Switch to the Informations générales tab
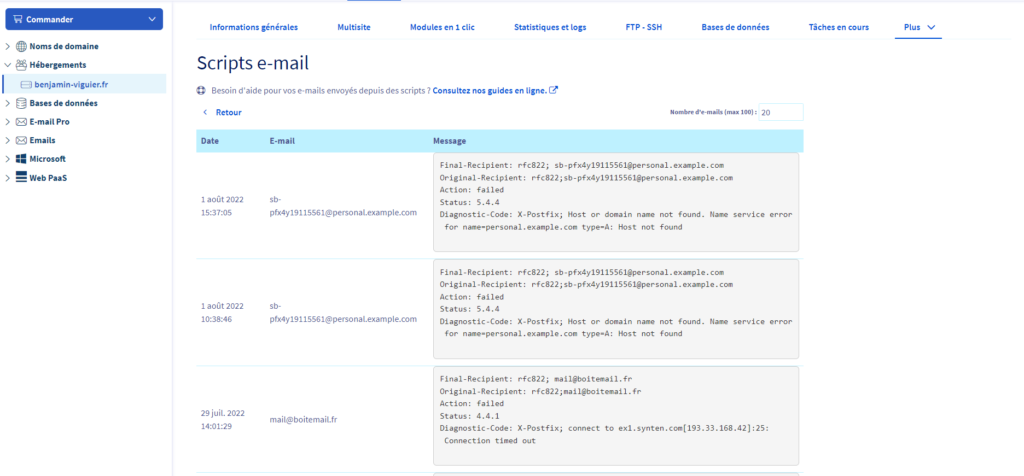This screenshot has height=476, width=1024. coord(252,27)
